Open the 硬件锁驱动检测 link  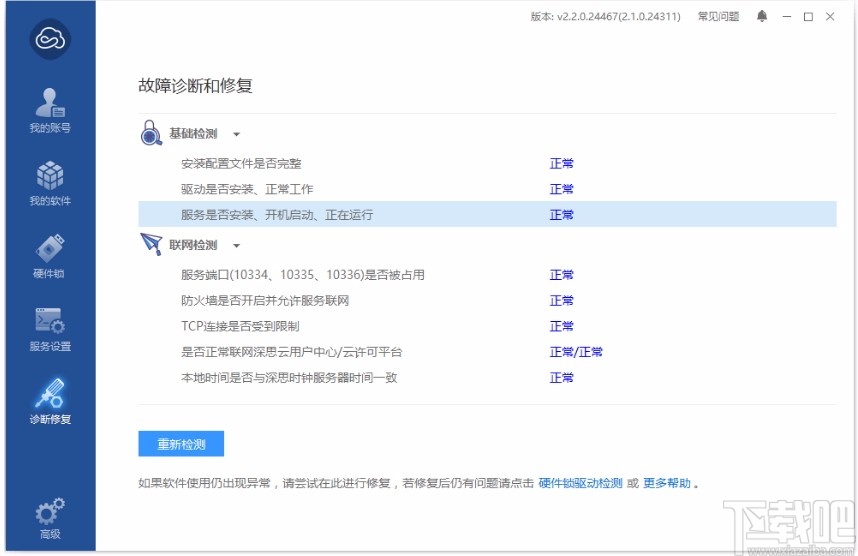coord(580,483)
